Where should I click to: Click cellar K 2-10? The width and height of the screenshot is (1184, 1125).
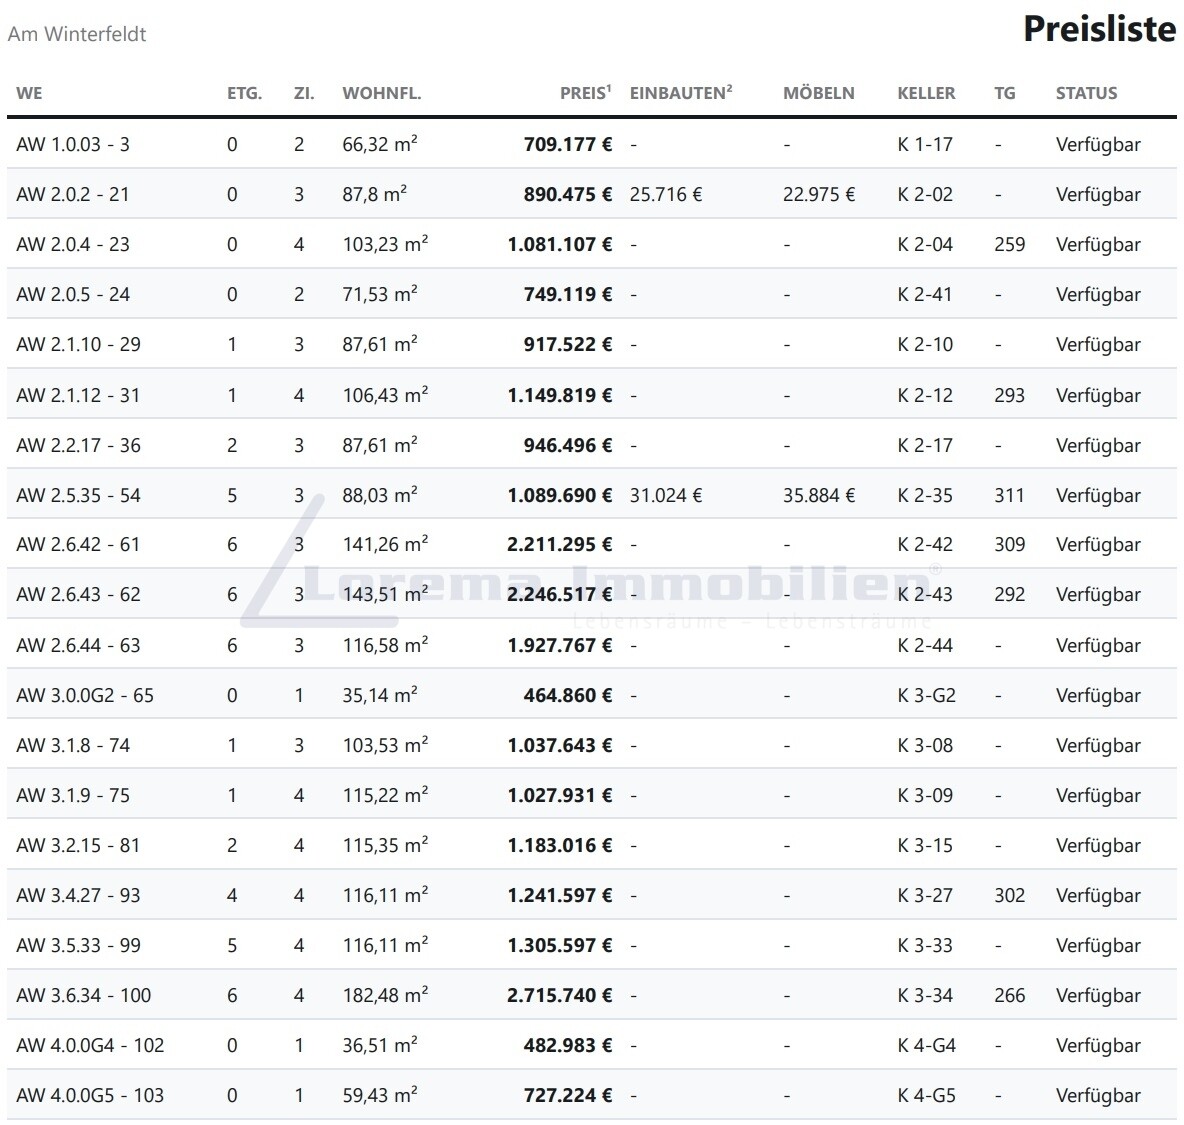[925, 344]
